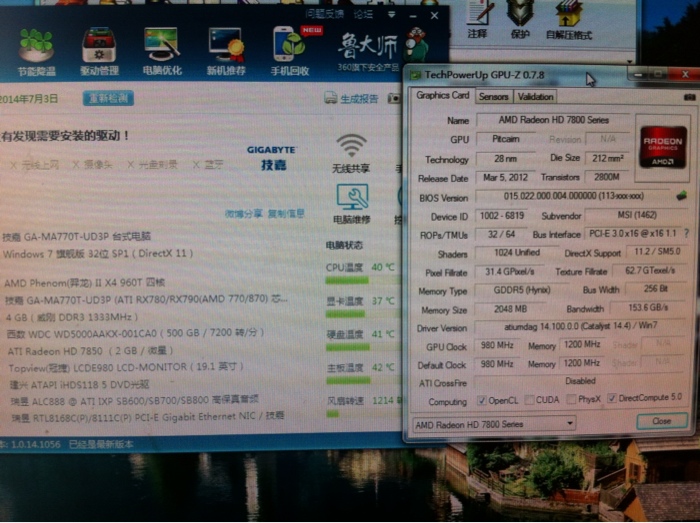Image resolution: width=700 pixels, height=523 pixels.
Task: Click the Memory Size 2048 MB value
Action: pos(510,308)
